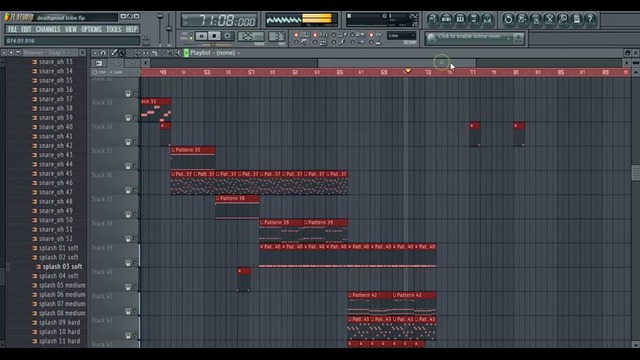This screenshot has width=640, height=360.
Task: Adjust the main volume slider
Action: pos(160,29)
